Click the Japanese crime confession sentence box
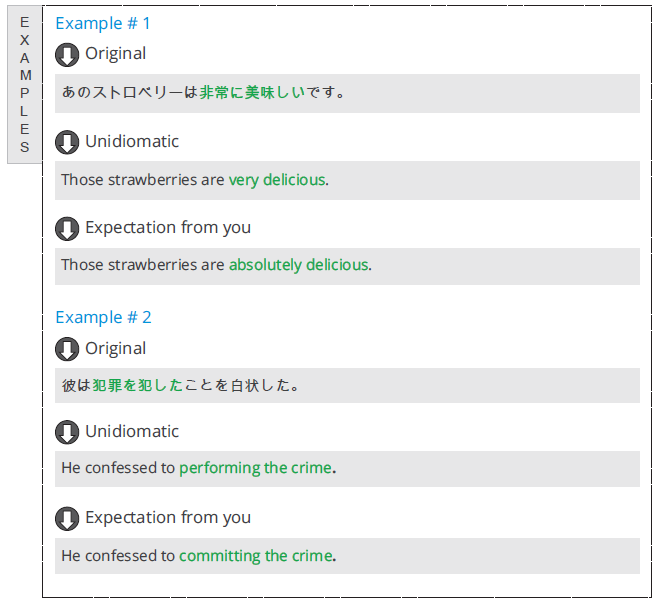658x602 pixels. tap(347, 386)
